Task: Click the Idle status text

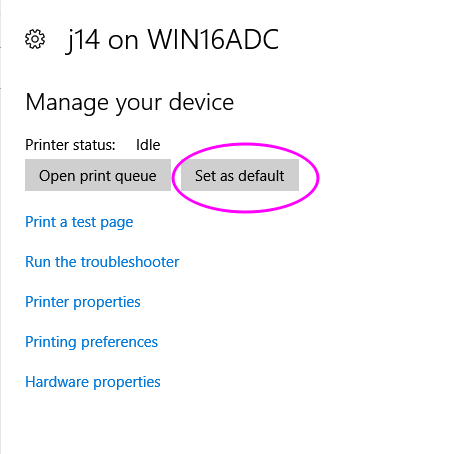Action: click(x=148, y=145)
